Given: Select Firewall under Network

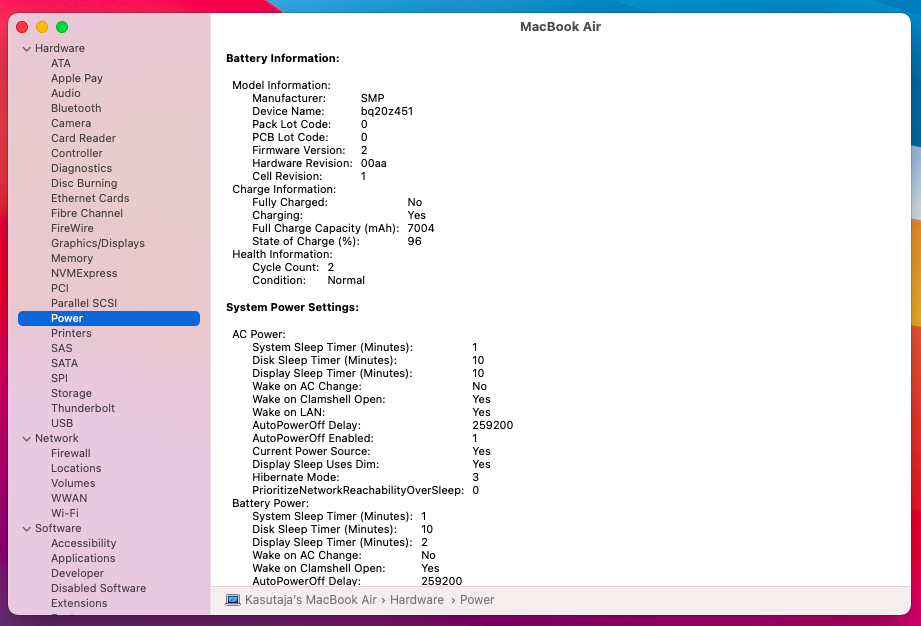Looking at the screenshot, I should pyautogui.click(x=70, y=453).
